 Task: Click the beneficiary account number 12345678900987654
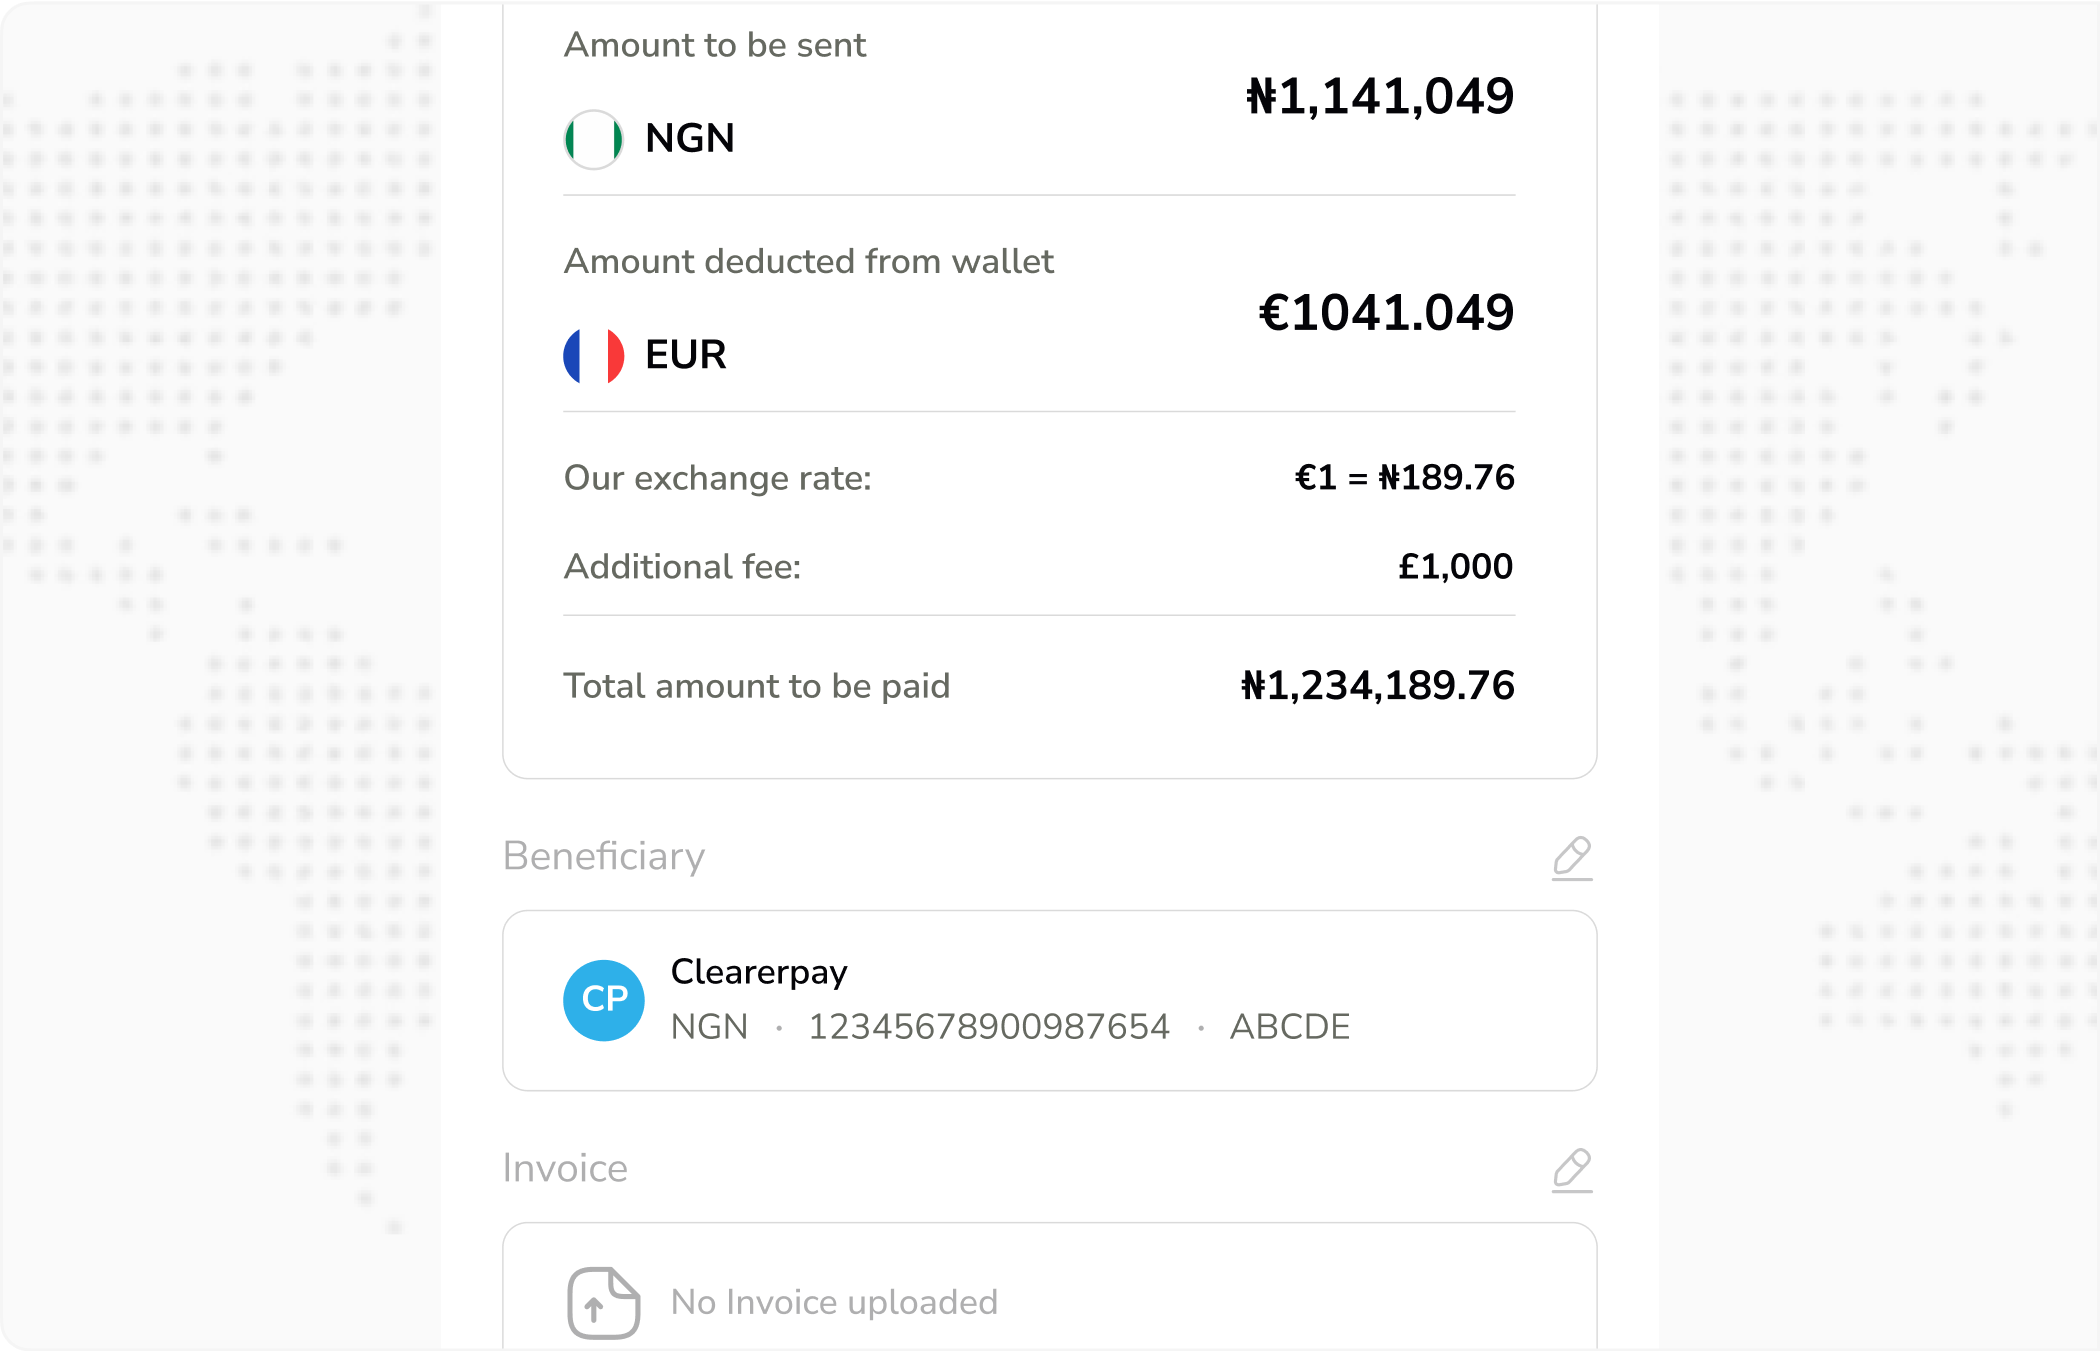[x=988, y=1027]
